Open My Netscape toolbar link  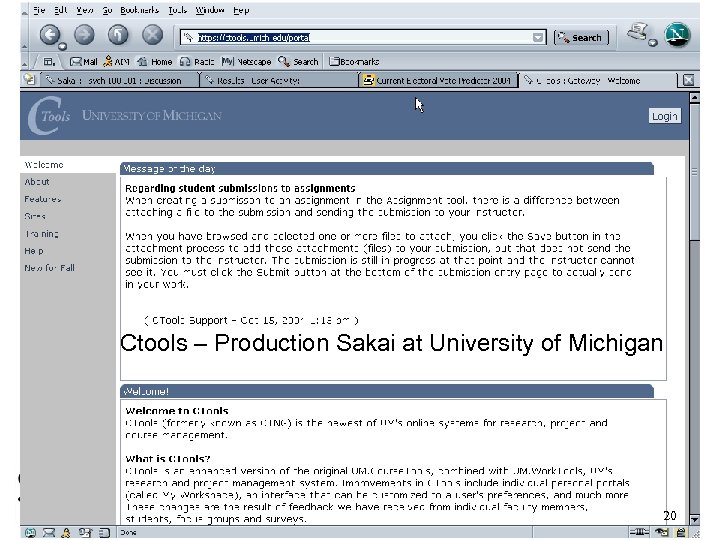click(246, 62)
